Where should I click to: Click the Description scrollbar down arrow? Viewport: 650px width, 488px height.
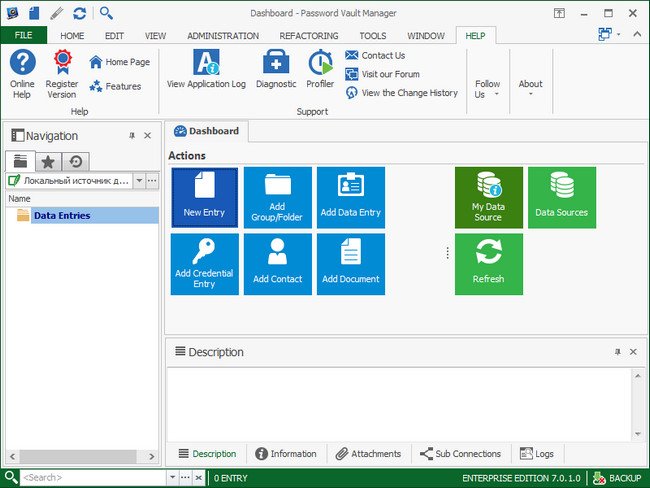[638, 434]
